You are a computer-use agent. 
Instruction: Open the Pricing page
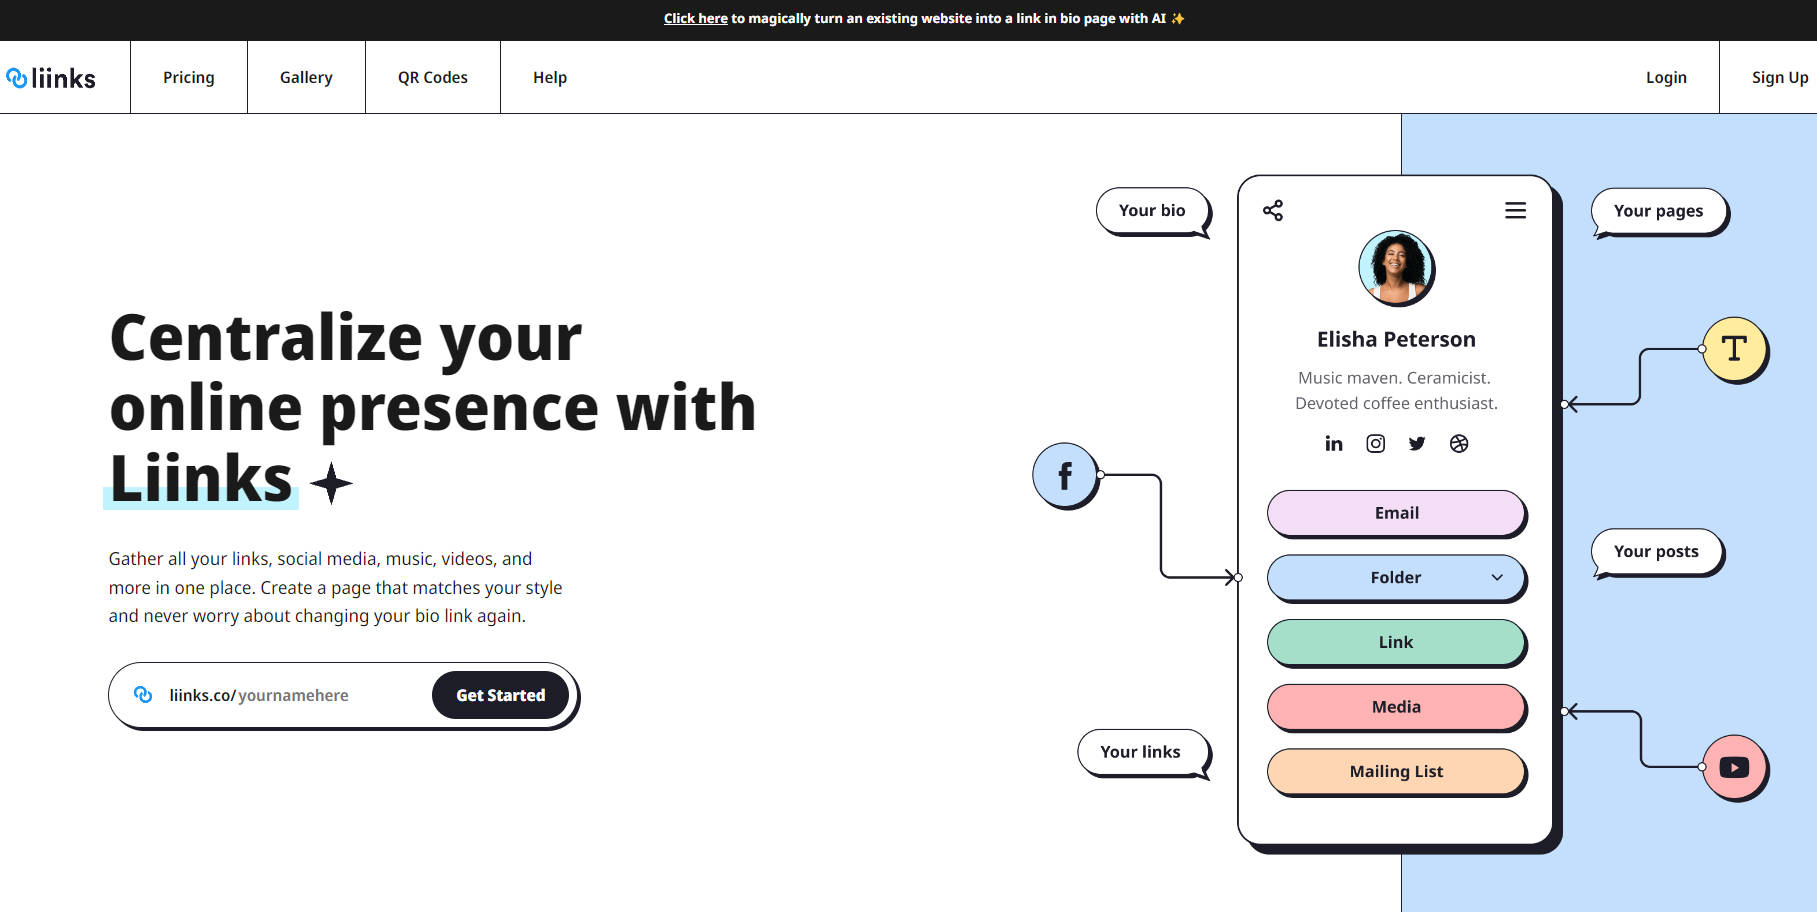(189, 77)
